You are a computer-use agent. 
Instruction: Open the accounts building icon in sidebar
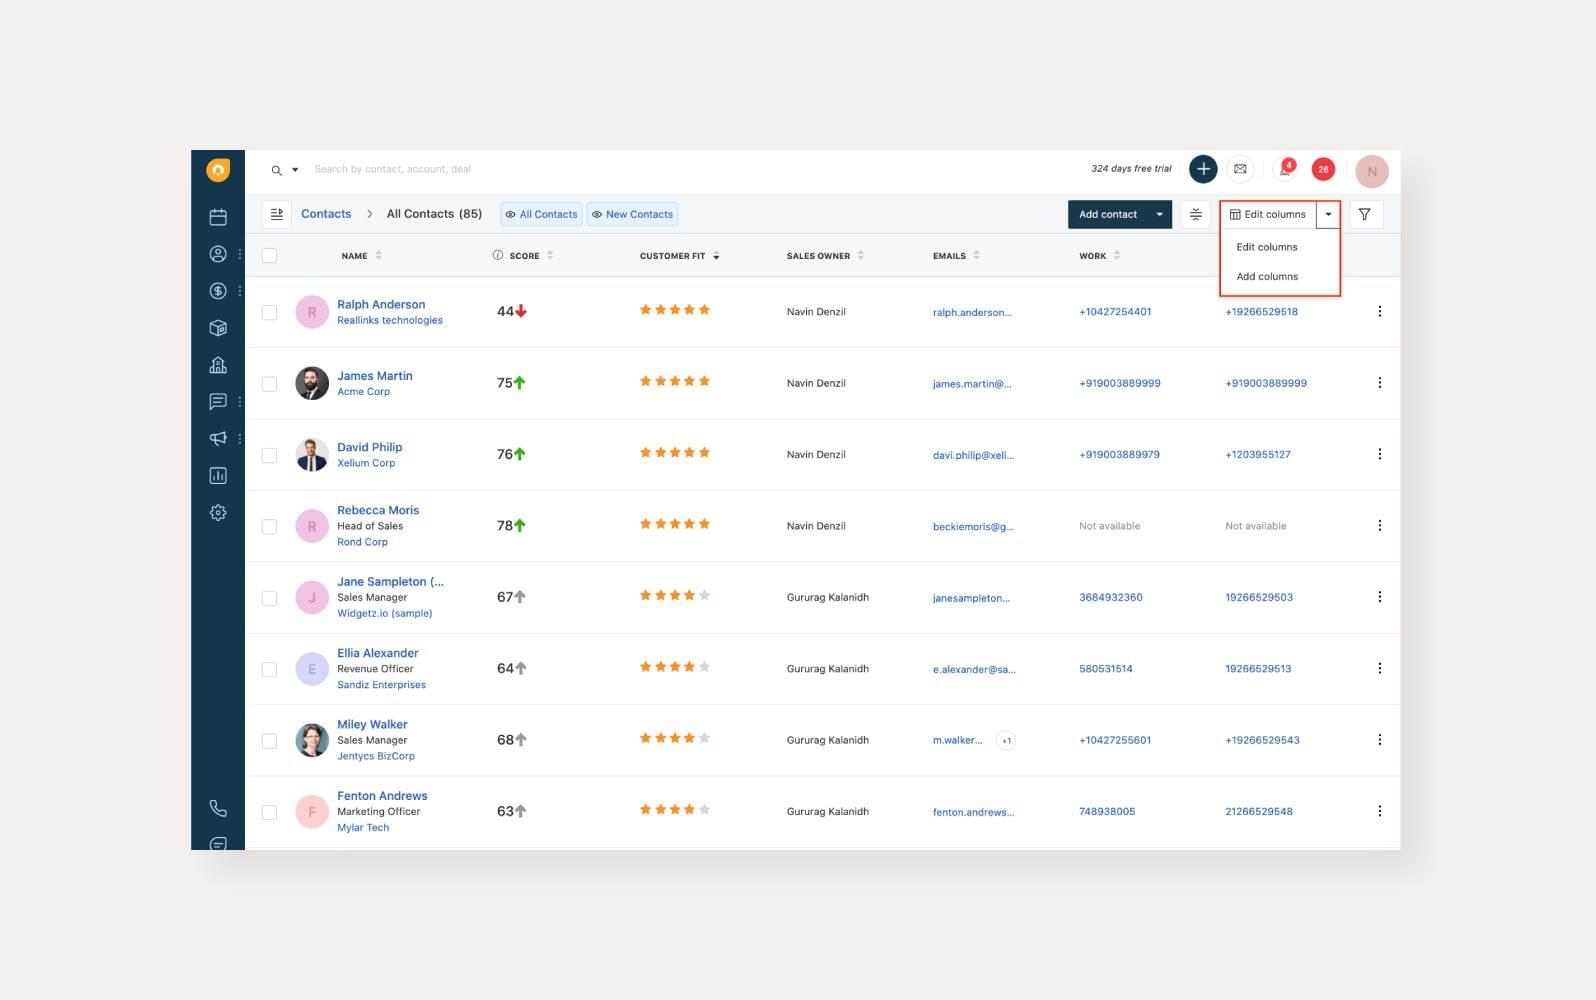[x=218, y=365]
